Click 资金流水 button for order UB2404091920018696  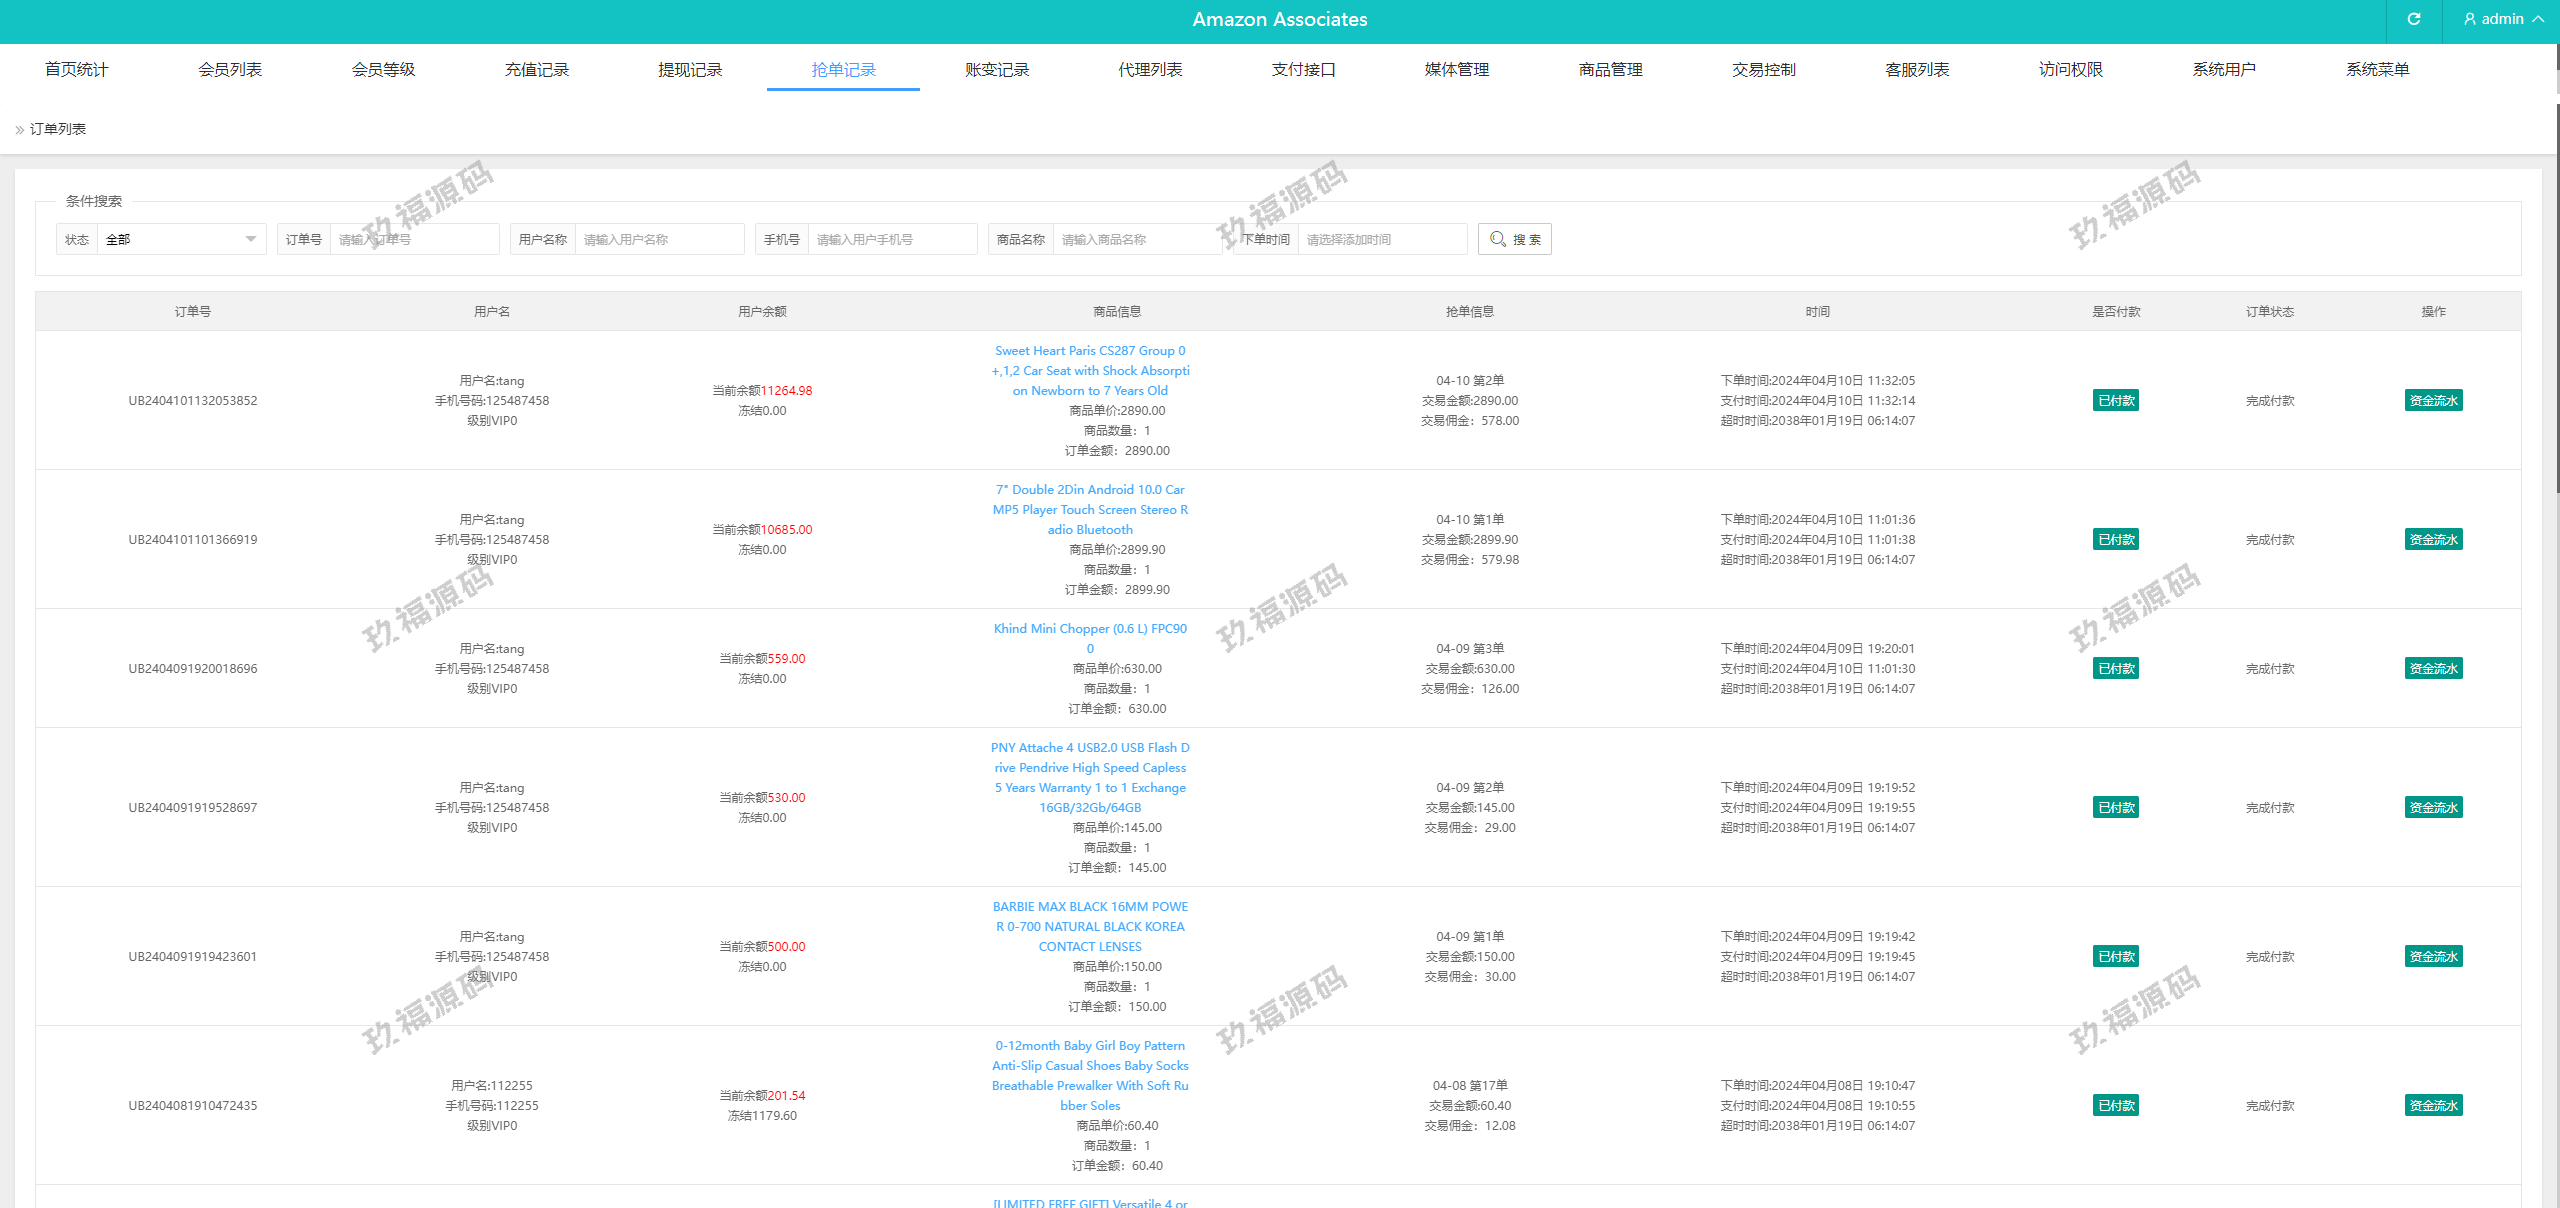coord(2433,669)
